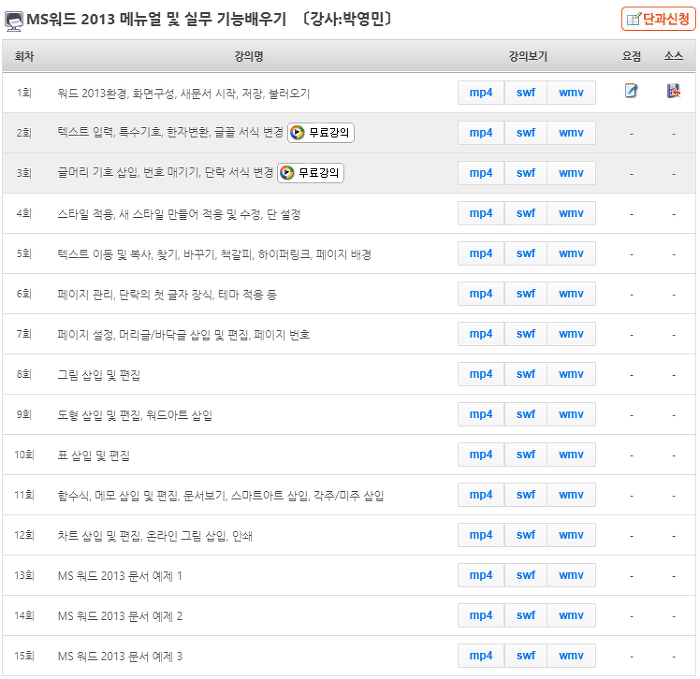The height and width of the screenshot is (679, 700).
Task: Open mp4 video for lesson 1회
Action: [481, 92]
